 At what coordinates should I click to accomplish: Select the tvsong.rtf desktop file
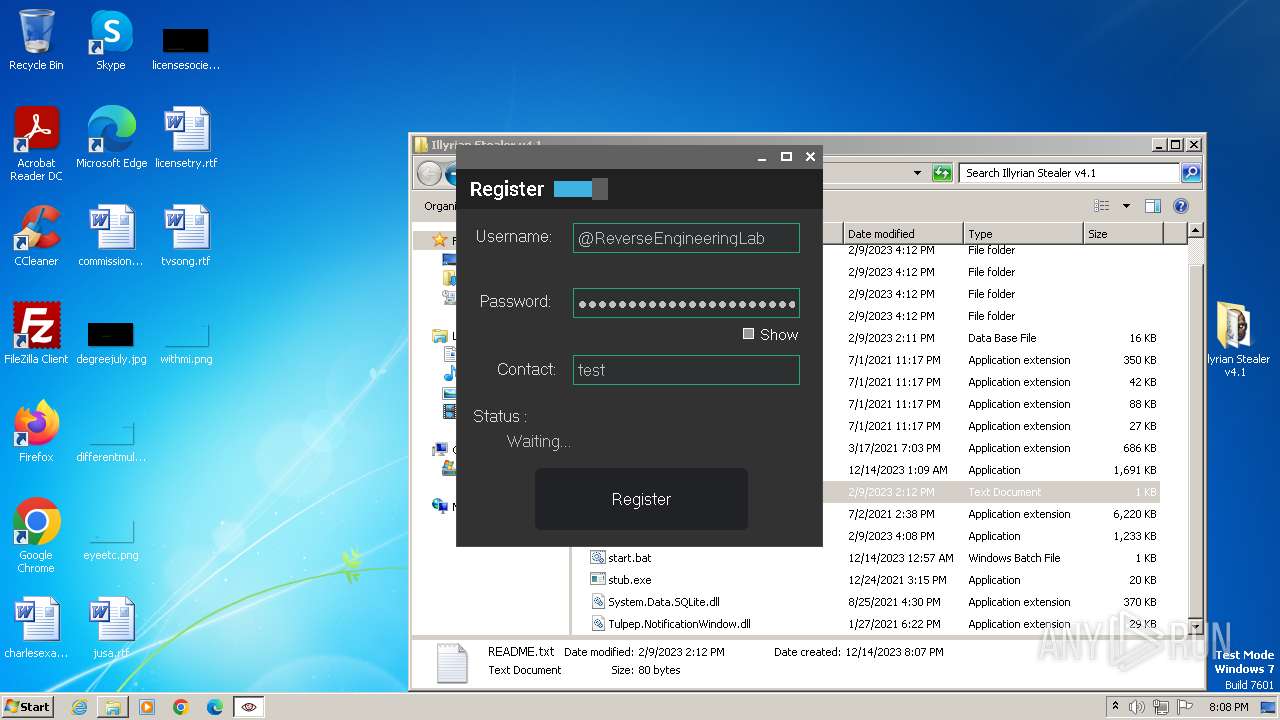[186, 236]
